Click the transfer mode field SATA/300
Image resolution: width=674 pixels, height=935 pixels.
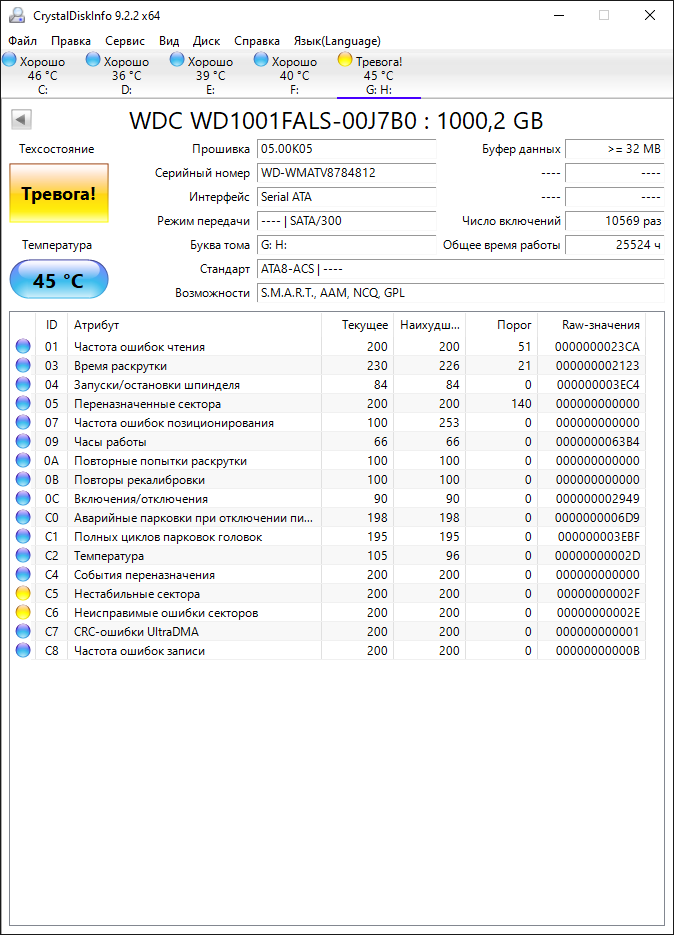pyautogui.click(x=347, y=221)
